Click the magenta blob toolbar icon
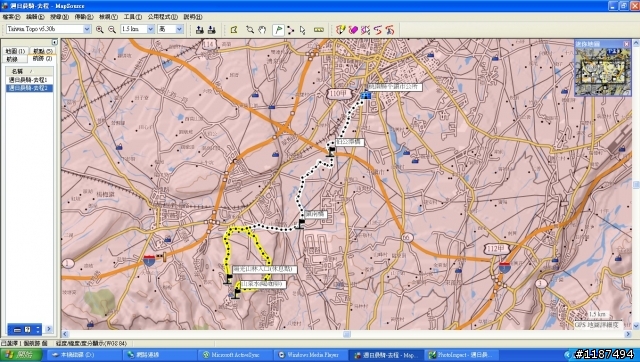The width and height of the screenshot is (640, 362). (353, 29)
